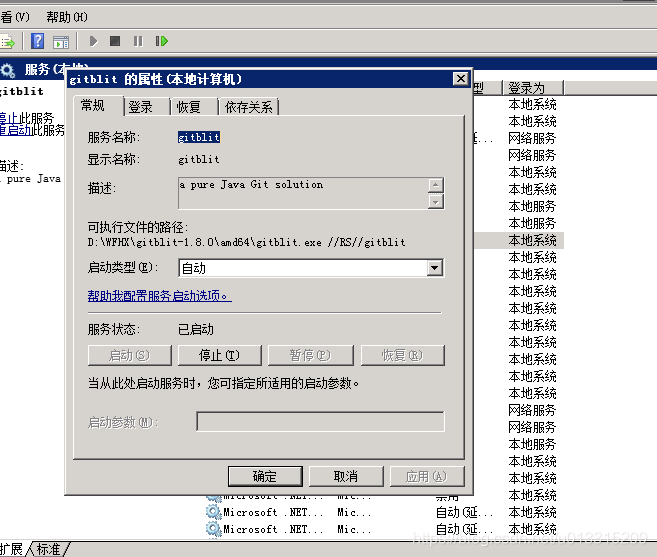Click the 应用(A) button
This screenshot has width=657, height=557.
(x=427, y=476)
